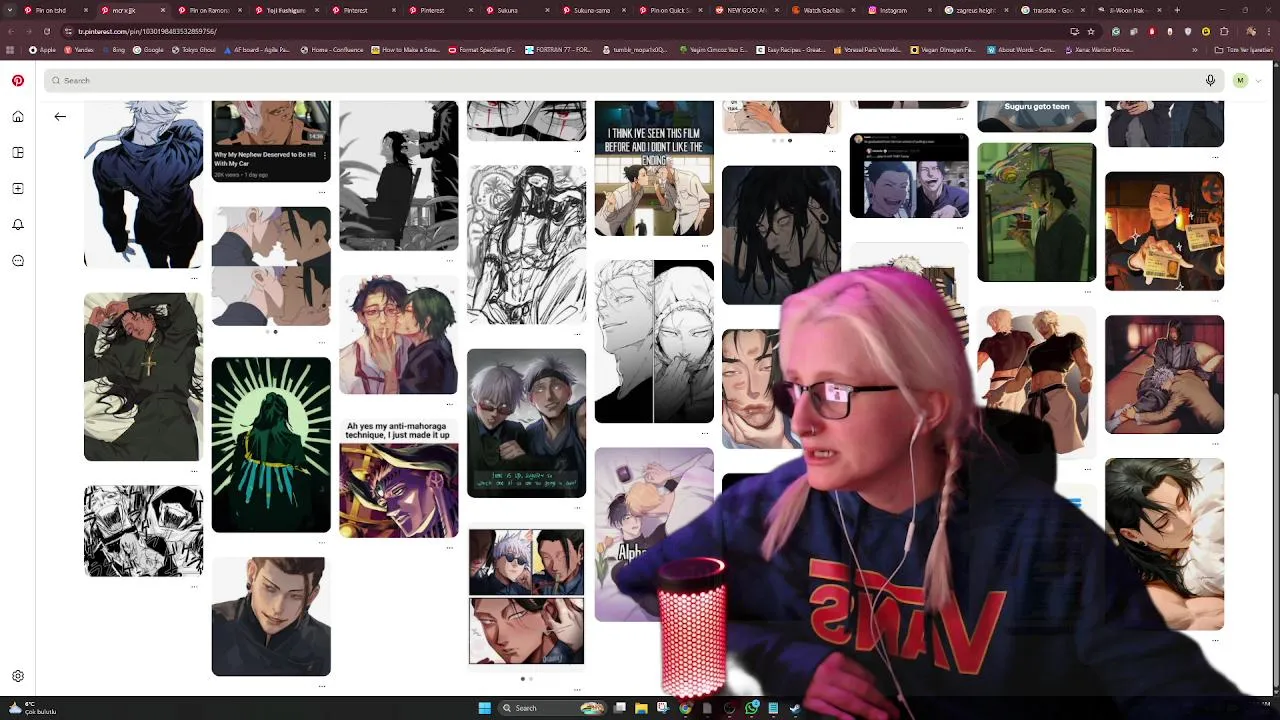The height and width of the screenshot is (720, 1280).
Task: Expand the account chevron next to avatar
Action: coord(1257,80)
